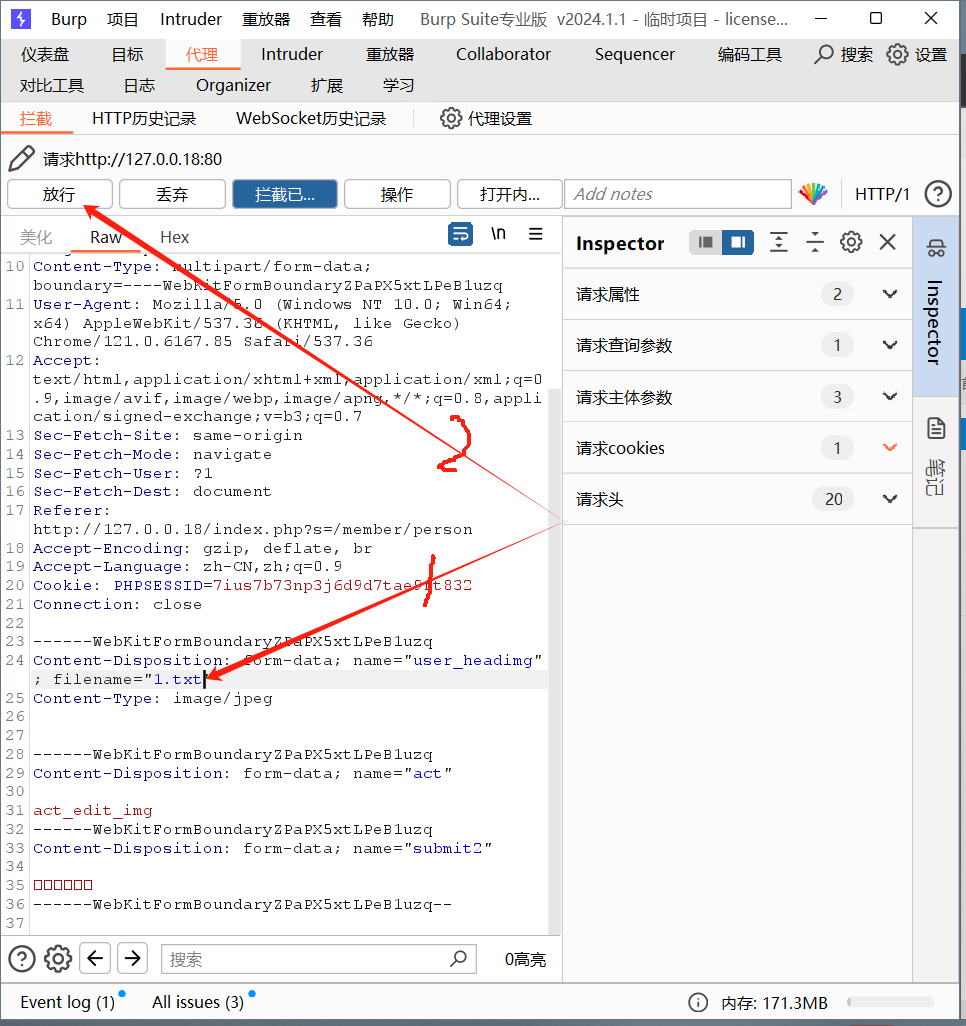The image size is (966, 1026).
Task: Go to next search match arrow
Action: [132, 959]
